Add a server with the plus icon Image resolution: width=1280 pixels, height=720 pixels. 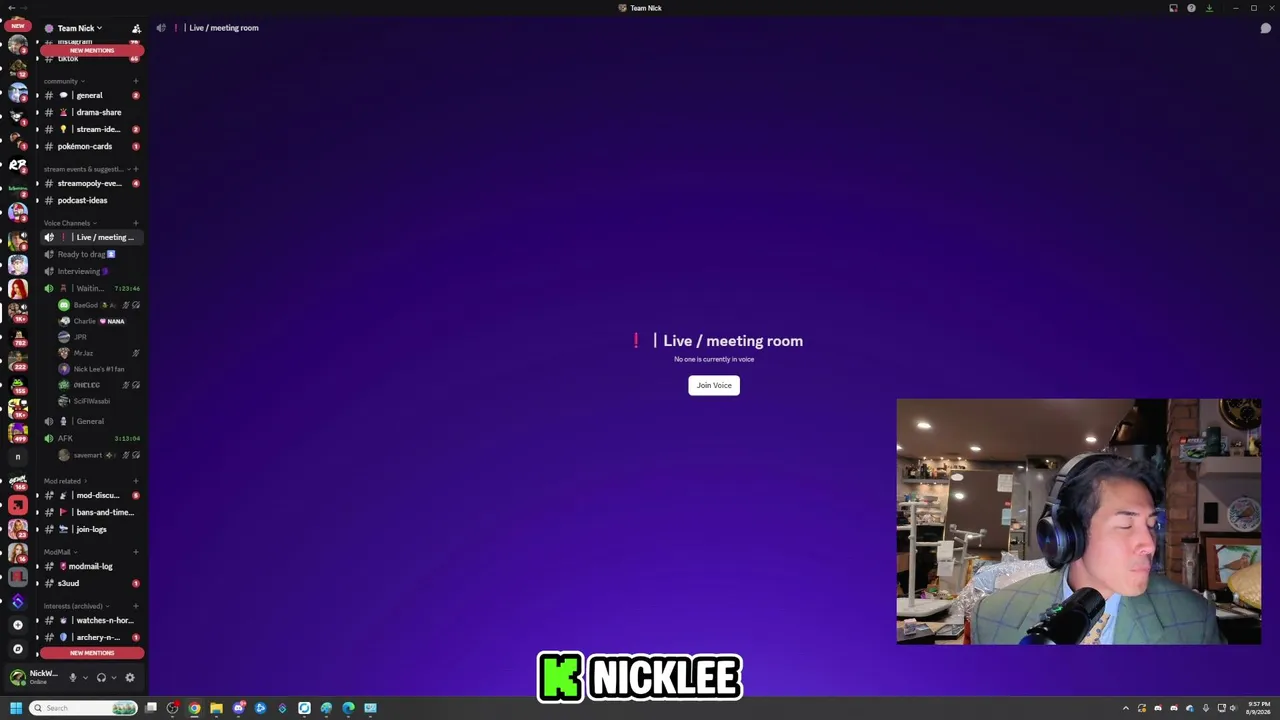17,625
